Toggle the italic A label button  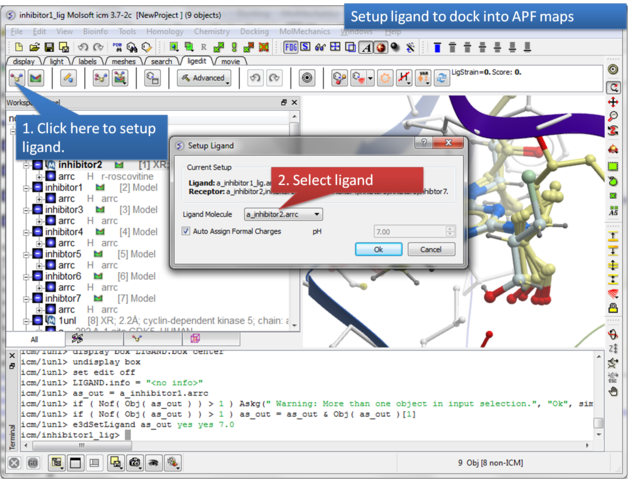(366, 48)
